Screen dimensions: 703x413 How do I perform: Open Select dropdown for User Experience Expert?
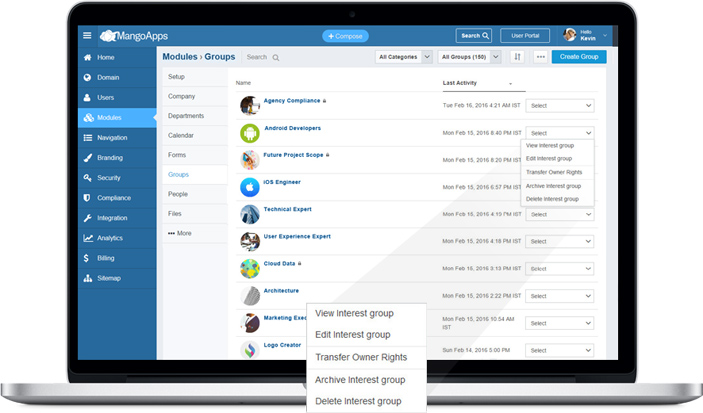point(560,241)
